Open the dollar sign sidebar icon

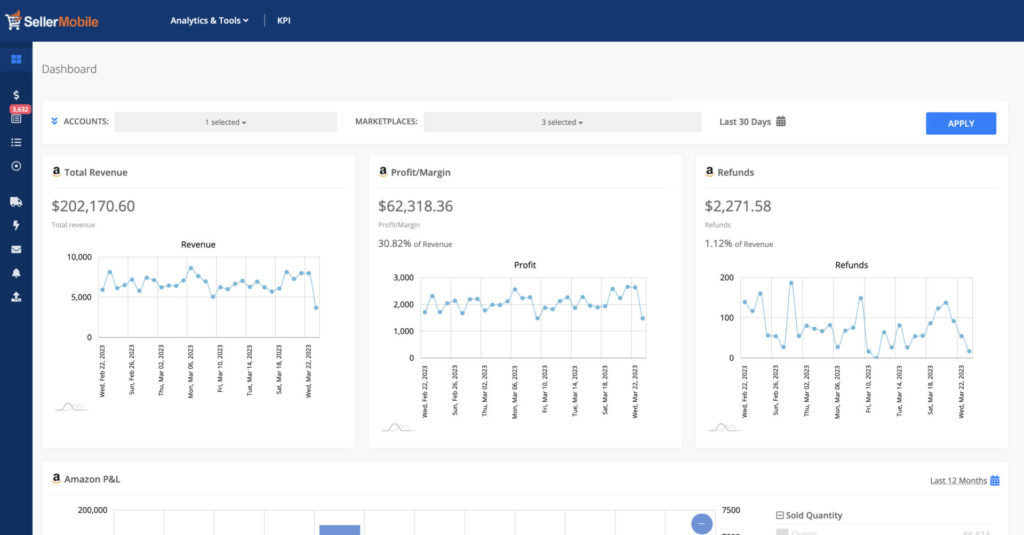point(16,95)
